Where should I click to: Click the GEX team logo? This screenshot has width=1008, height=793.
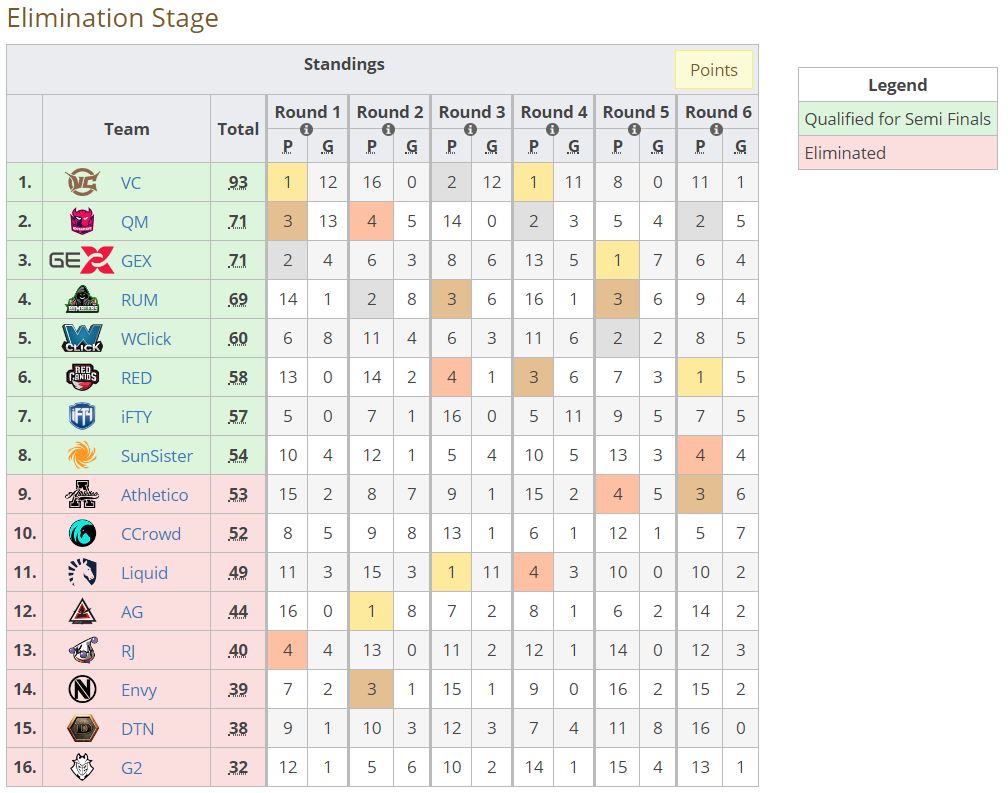pyautogui.click(x=82, y=261)
